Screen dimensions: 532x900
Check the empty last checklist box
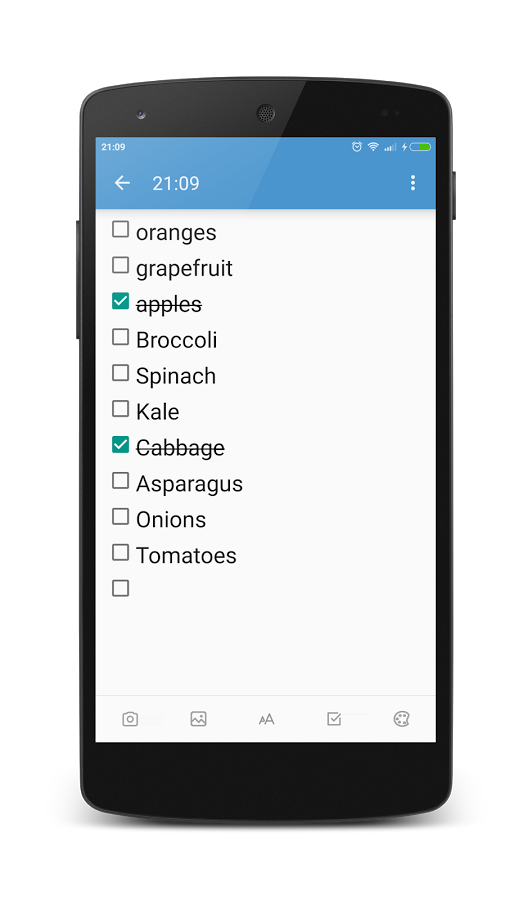[121, 588]
